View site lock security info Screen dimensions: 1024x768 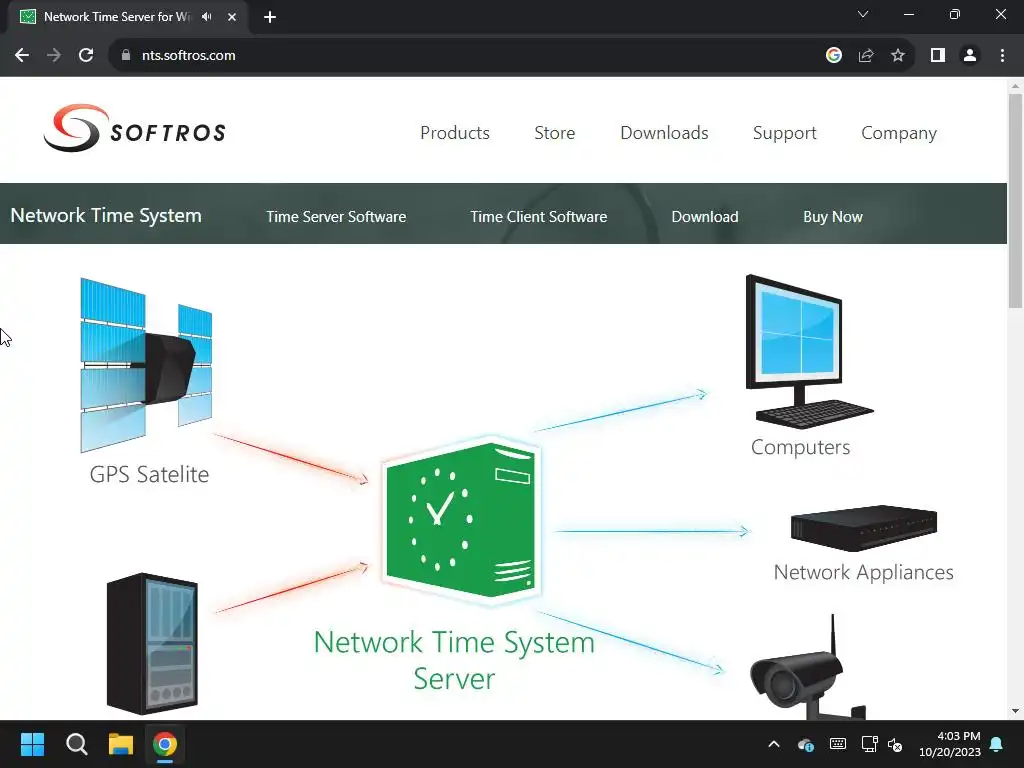click(x=126, y=56)
